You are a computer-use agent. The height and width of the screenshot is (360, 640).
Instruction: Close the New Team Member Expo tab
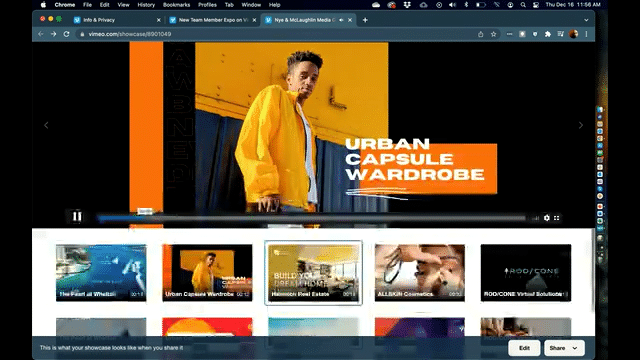254,20
